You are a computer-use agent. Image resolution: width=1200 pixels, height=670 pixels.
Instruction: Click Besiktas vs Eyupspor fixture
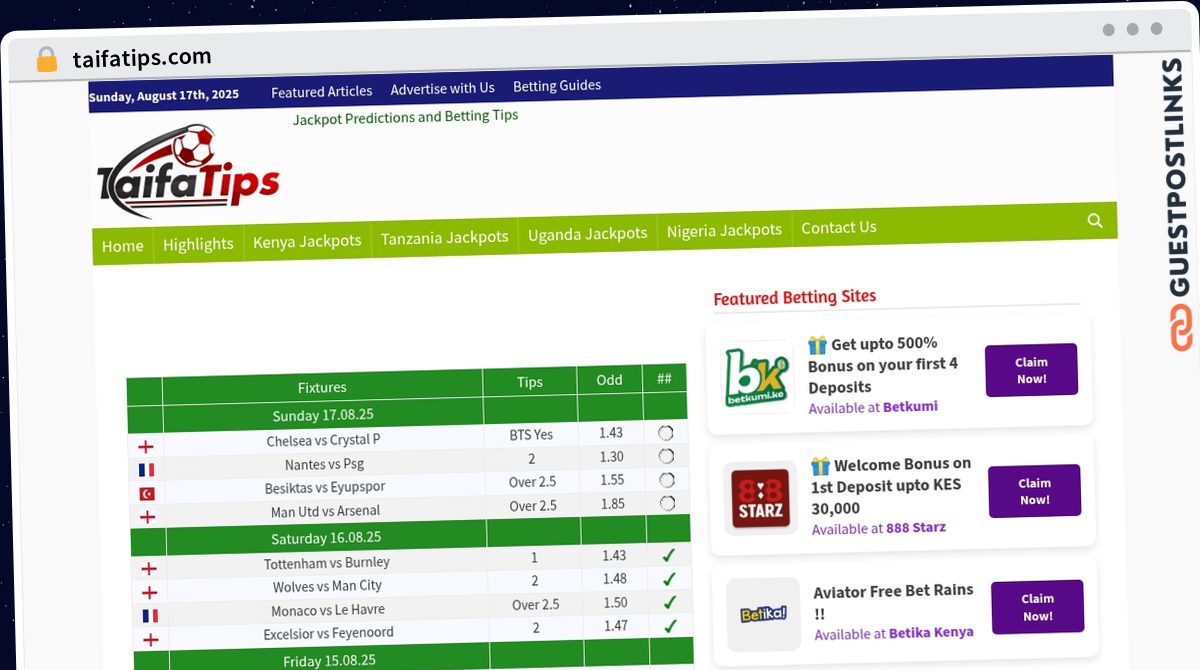[325, 487]
